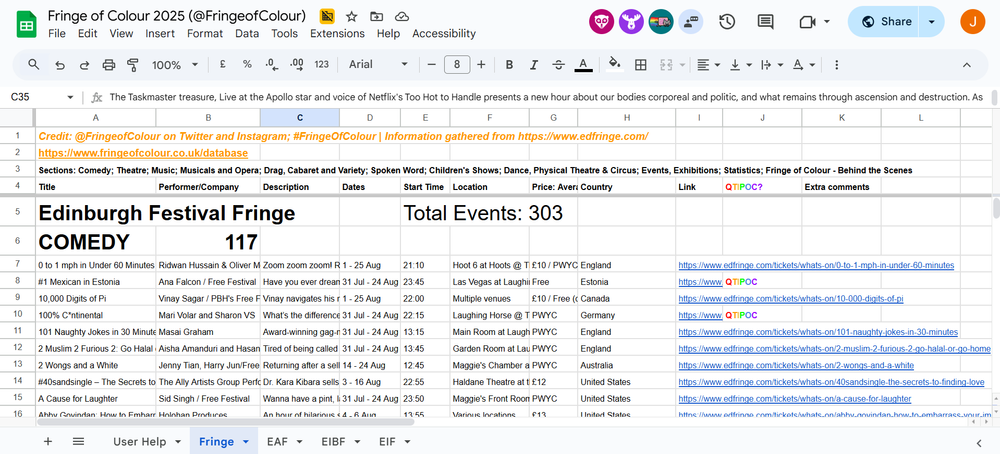Open the fill colour picker

pos(615,64)
